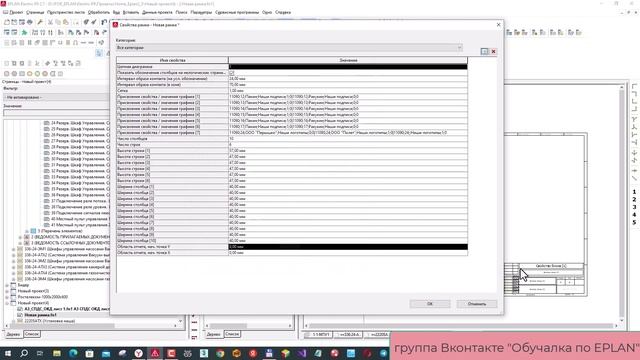Image resolution: width=640 pixels, height=360 pixels.
Task: Close the frame properties dialog
Action: [498, 24]
